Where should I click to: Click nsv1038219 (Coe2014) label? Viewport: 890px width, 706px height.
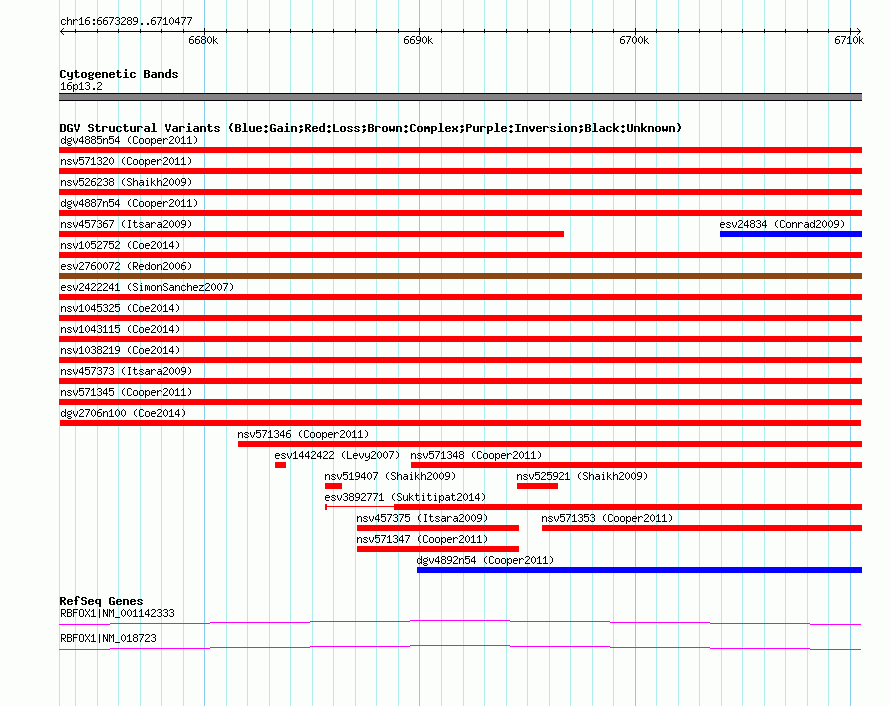click(x=120, y=350)
